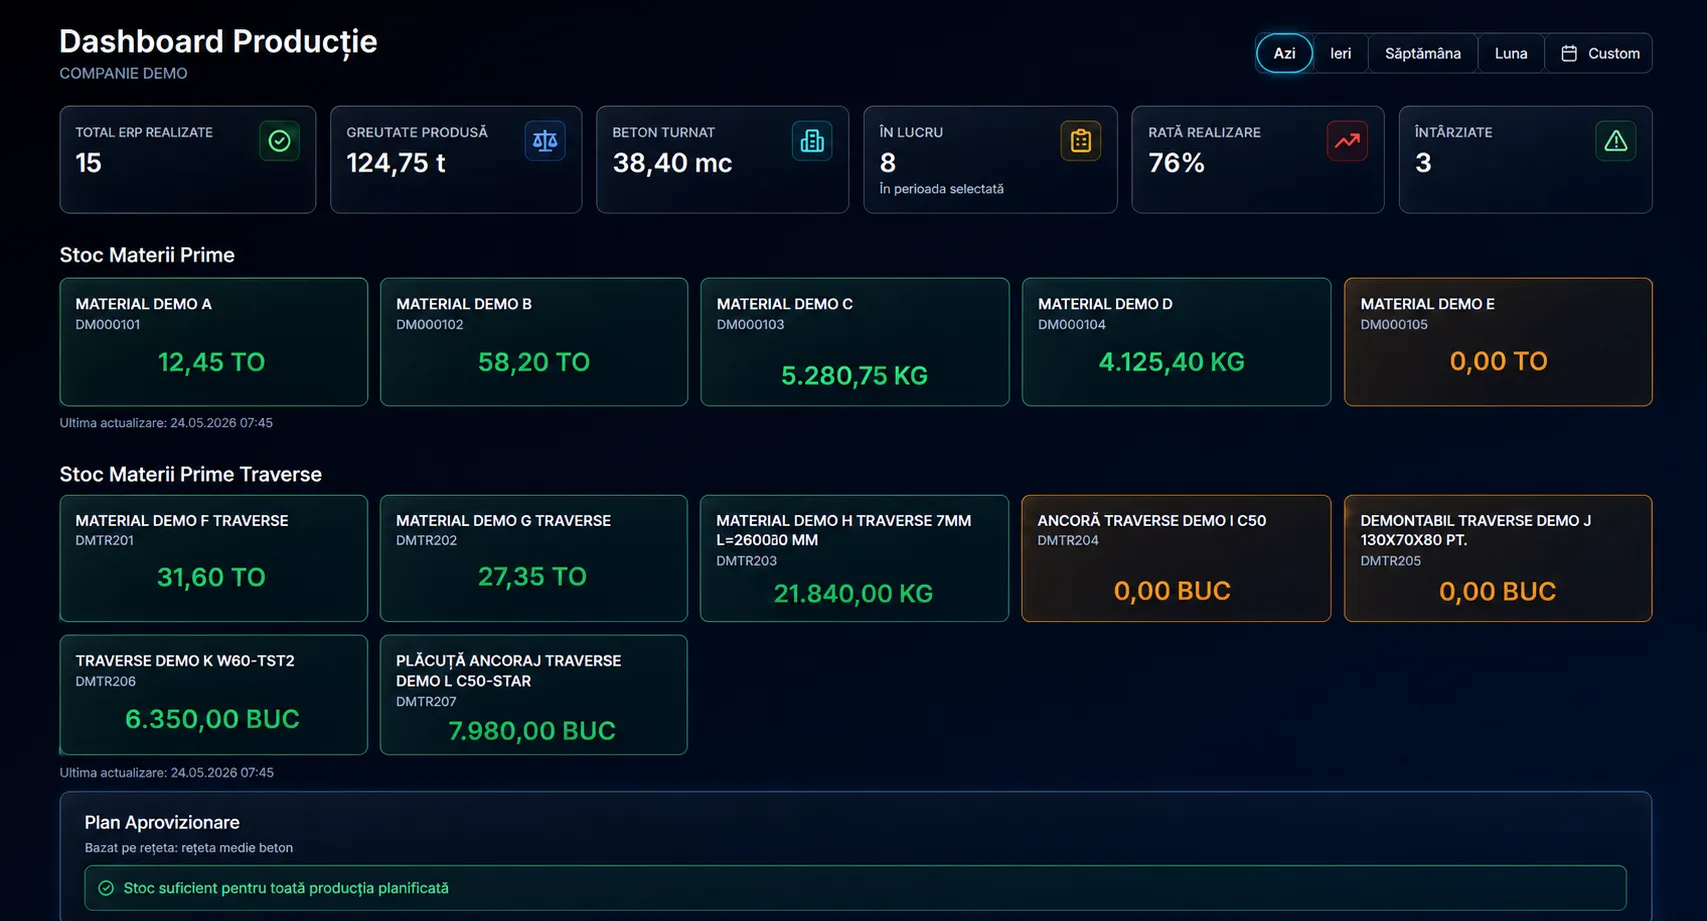The width and height of the screenshot is (1707, 921).
Task: Click the scales icon on Greutate Produsă card
Action: point(545,141)
